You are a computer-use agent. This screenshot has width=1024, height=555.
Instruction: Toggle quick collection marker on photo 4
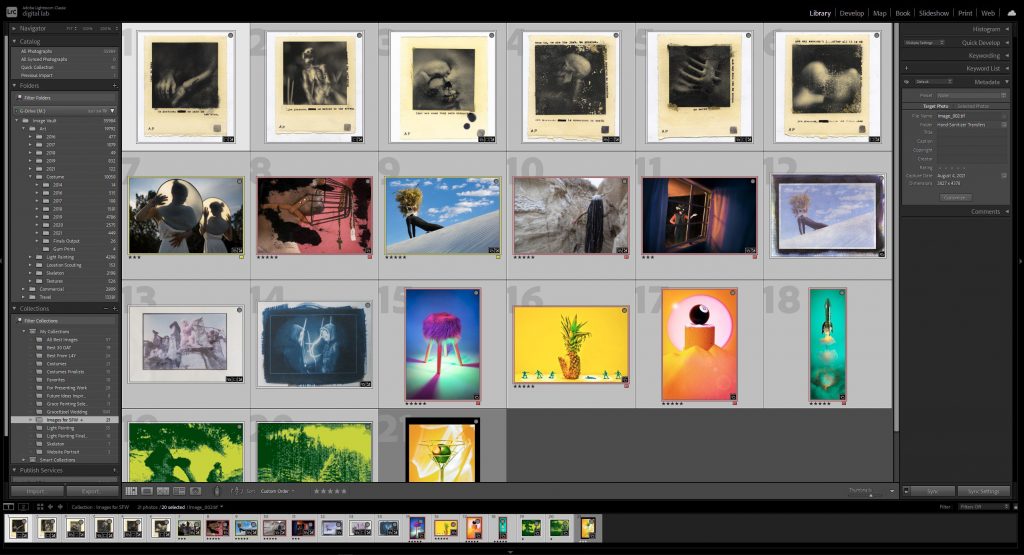coord(615,35)
